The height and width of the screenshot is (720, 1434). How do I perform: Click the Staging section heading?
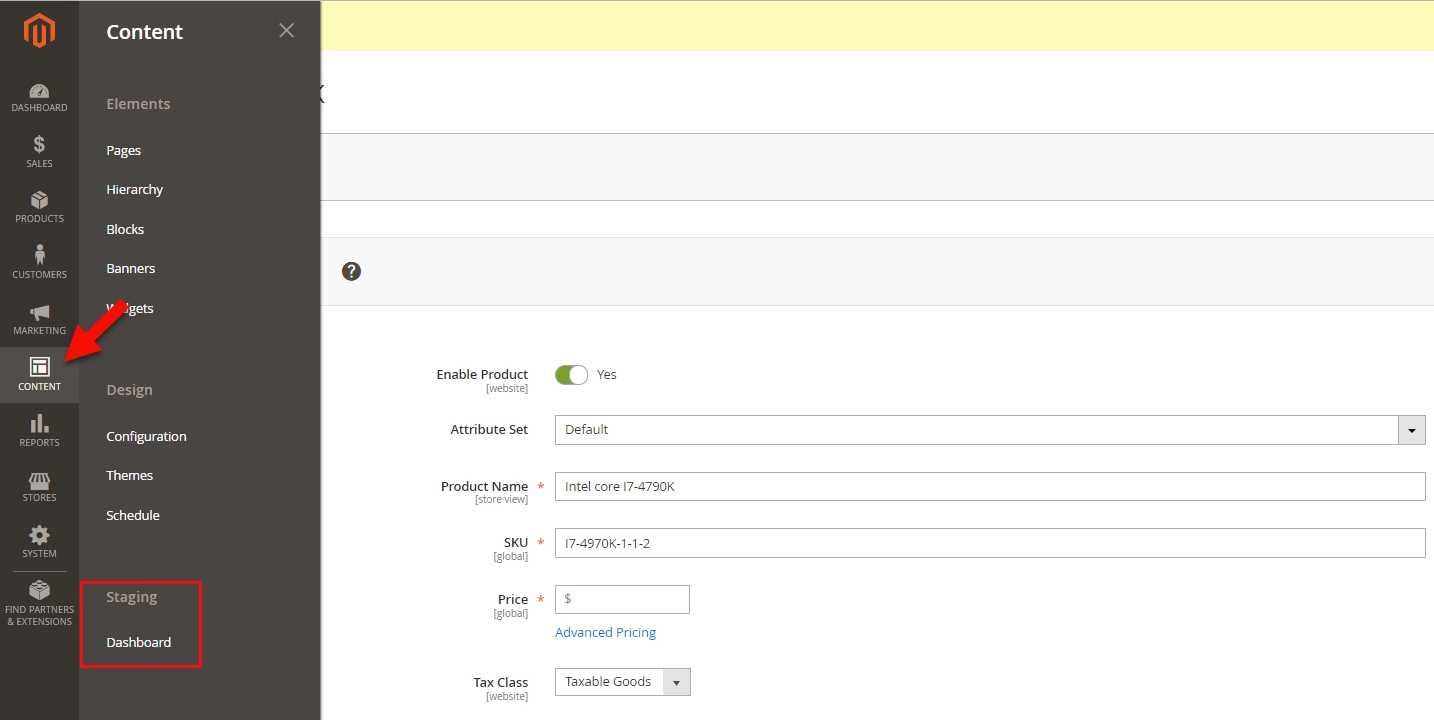click(132, 597)
